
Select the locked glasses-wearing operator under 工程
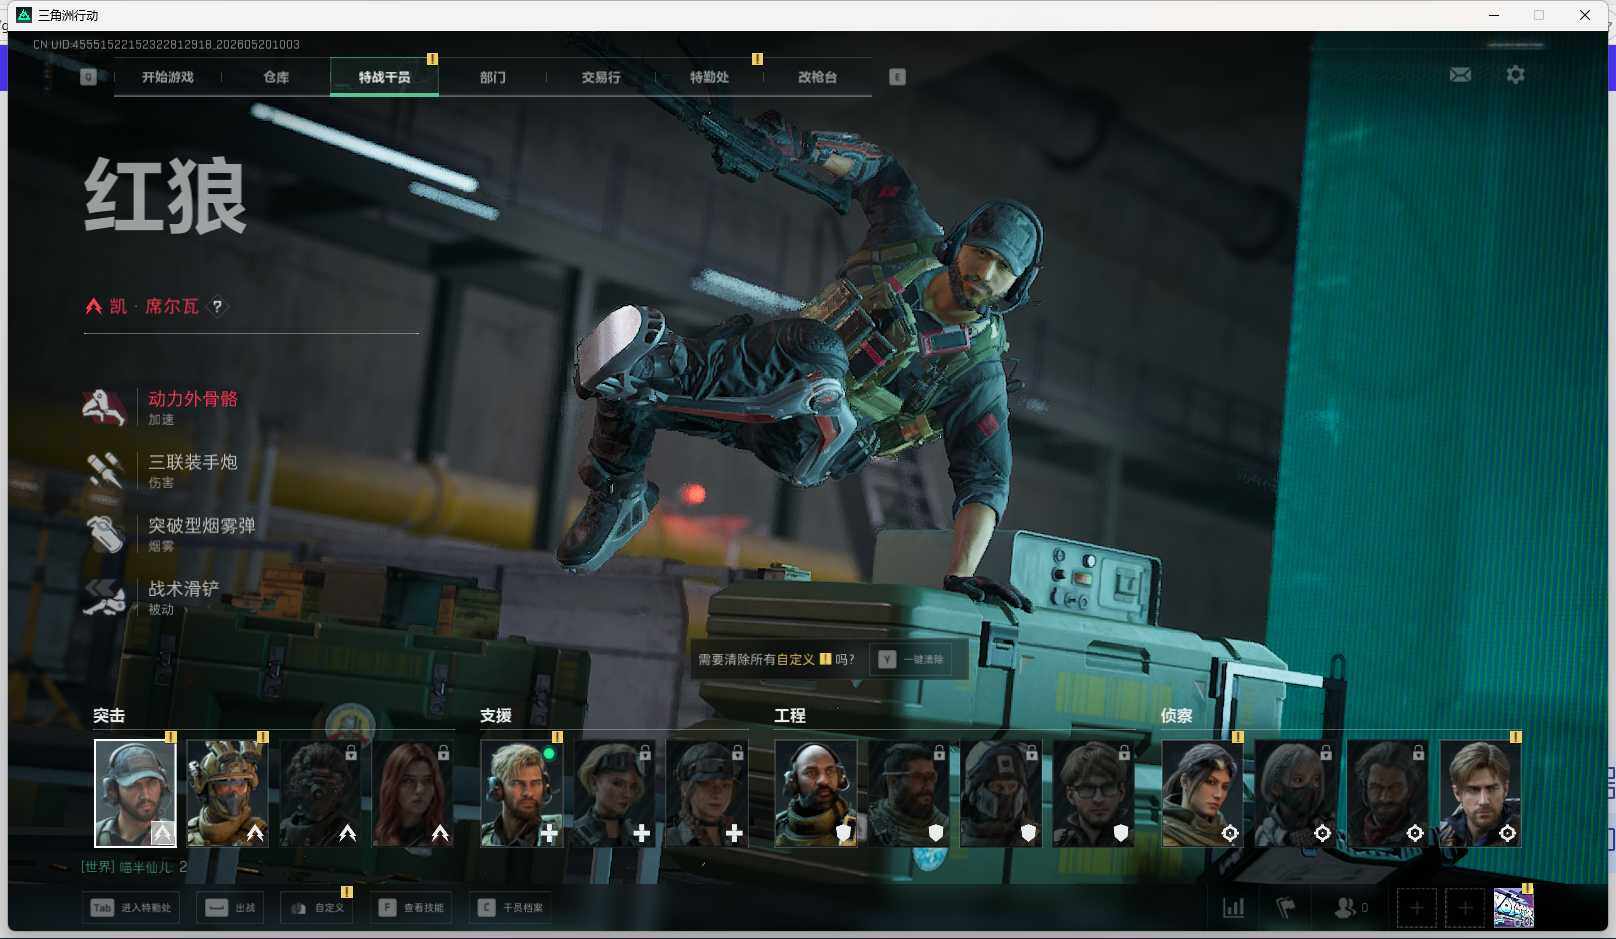[1093, 793]
